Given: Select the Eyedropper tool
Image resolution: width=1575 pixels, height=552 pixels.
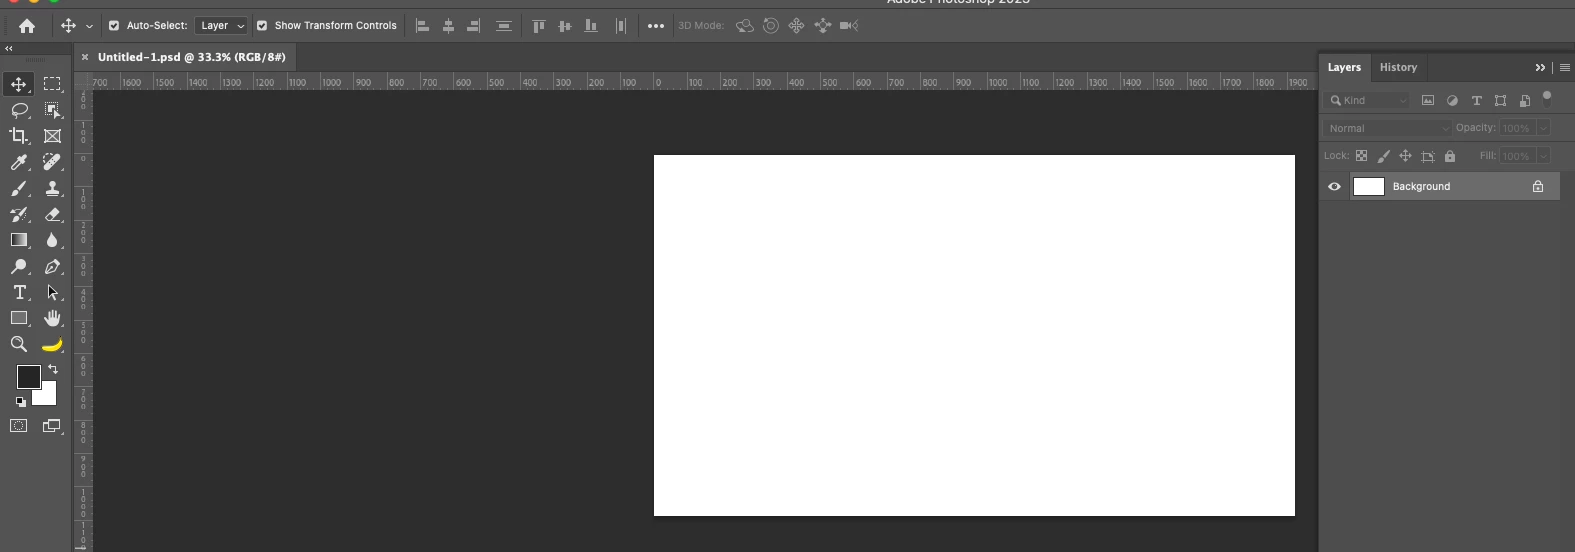Looking at the screenshot, I should coord(19,162).
